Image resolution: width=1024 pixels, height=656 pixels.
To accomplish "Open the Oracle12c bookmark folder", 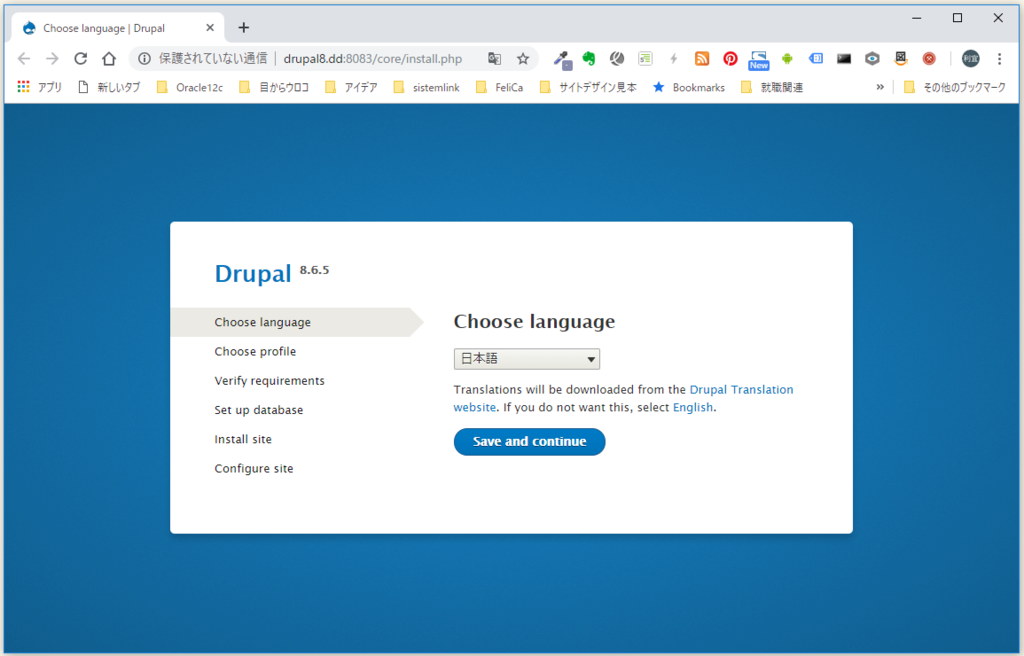I will pyautogui.click(x=190, y=87).
